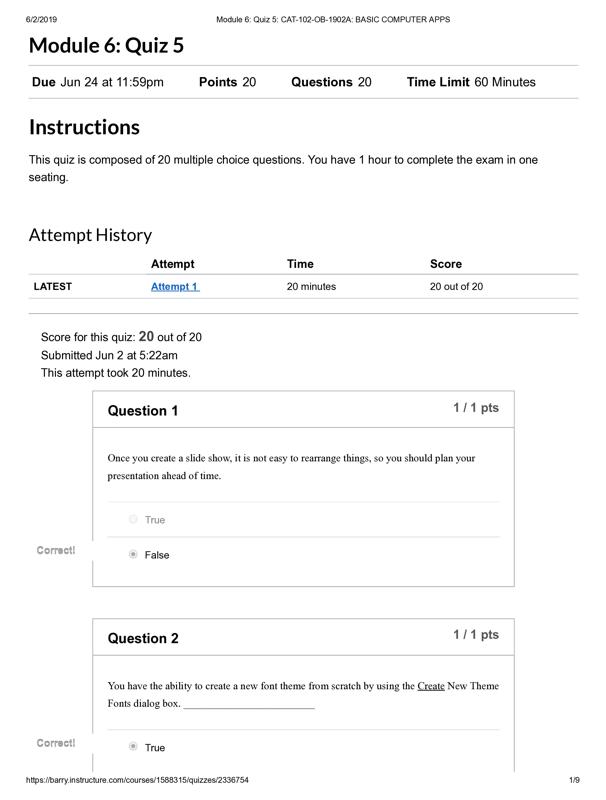The width and height of the screenshot is (606, 800).
Task: Click the Question 2 header
Action: (x=143, y=639)
